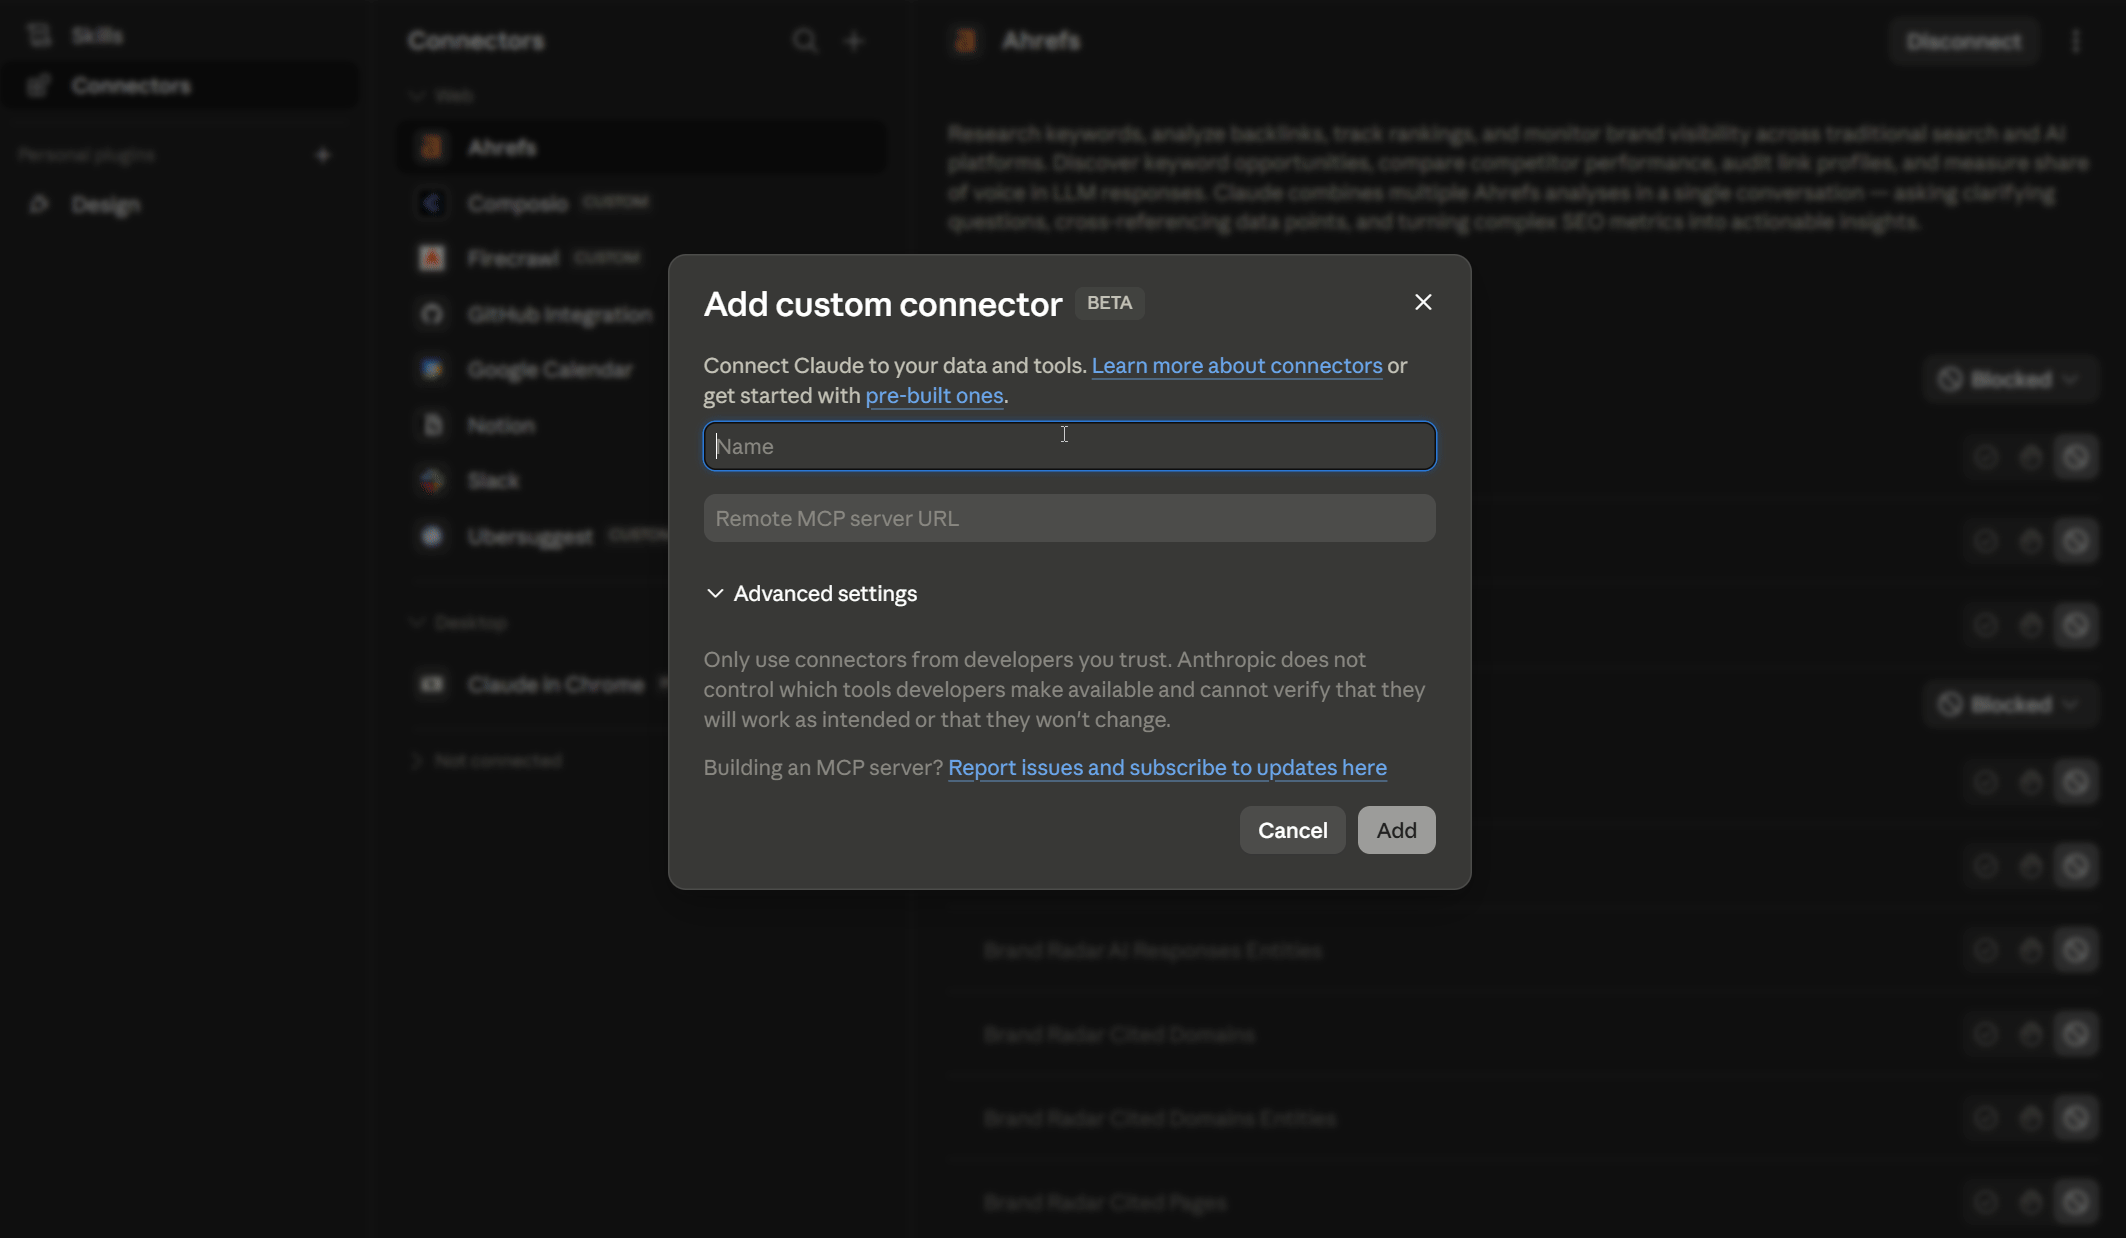Add a personal plugin with plus icon

[323, 156]
